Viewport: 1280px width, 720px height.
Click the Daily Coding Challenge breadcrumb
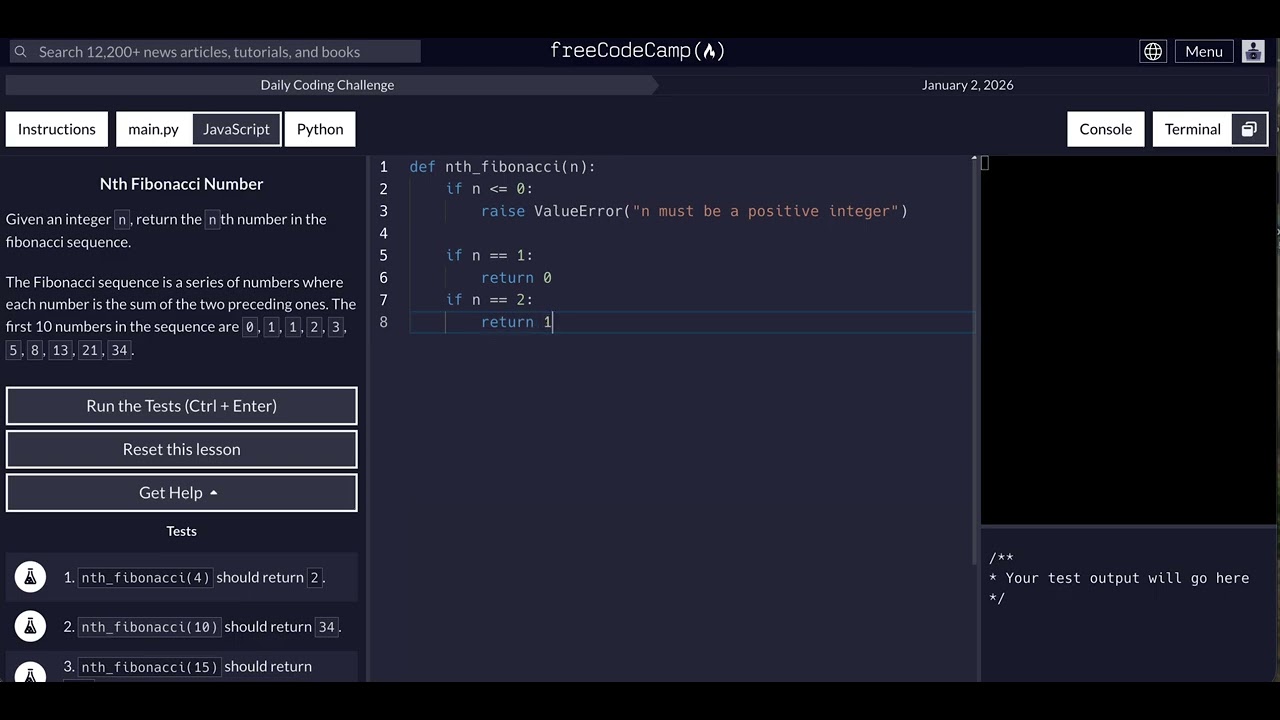[327, 85]
